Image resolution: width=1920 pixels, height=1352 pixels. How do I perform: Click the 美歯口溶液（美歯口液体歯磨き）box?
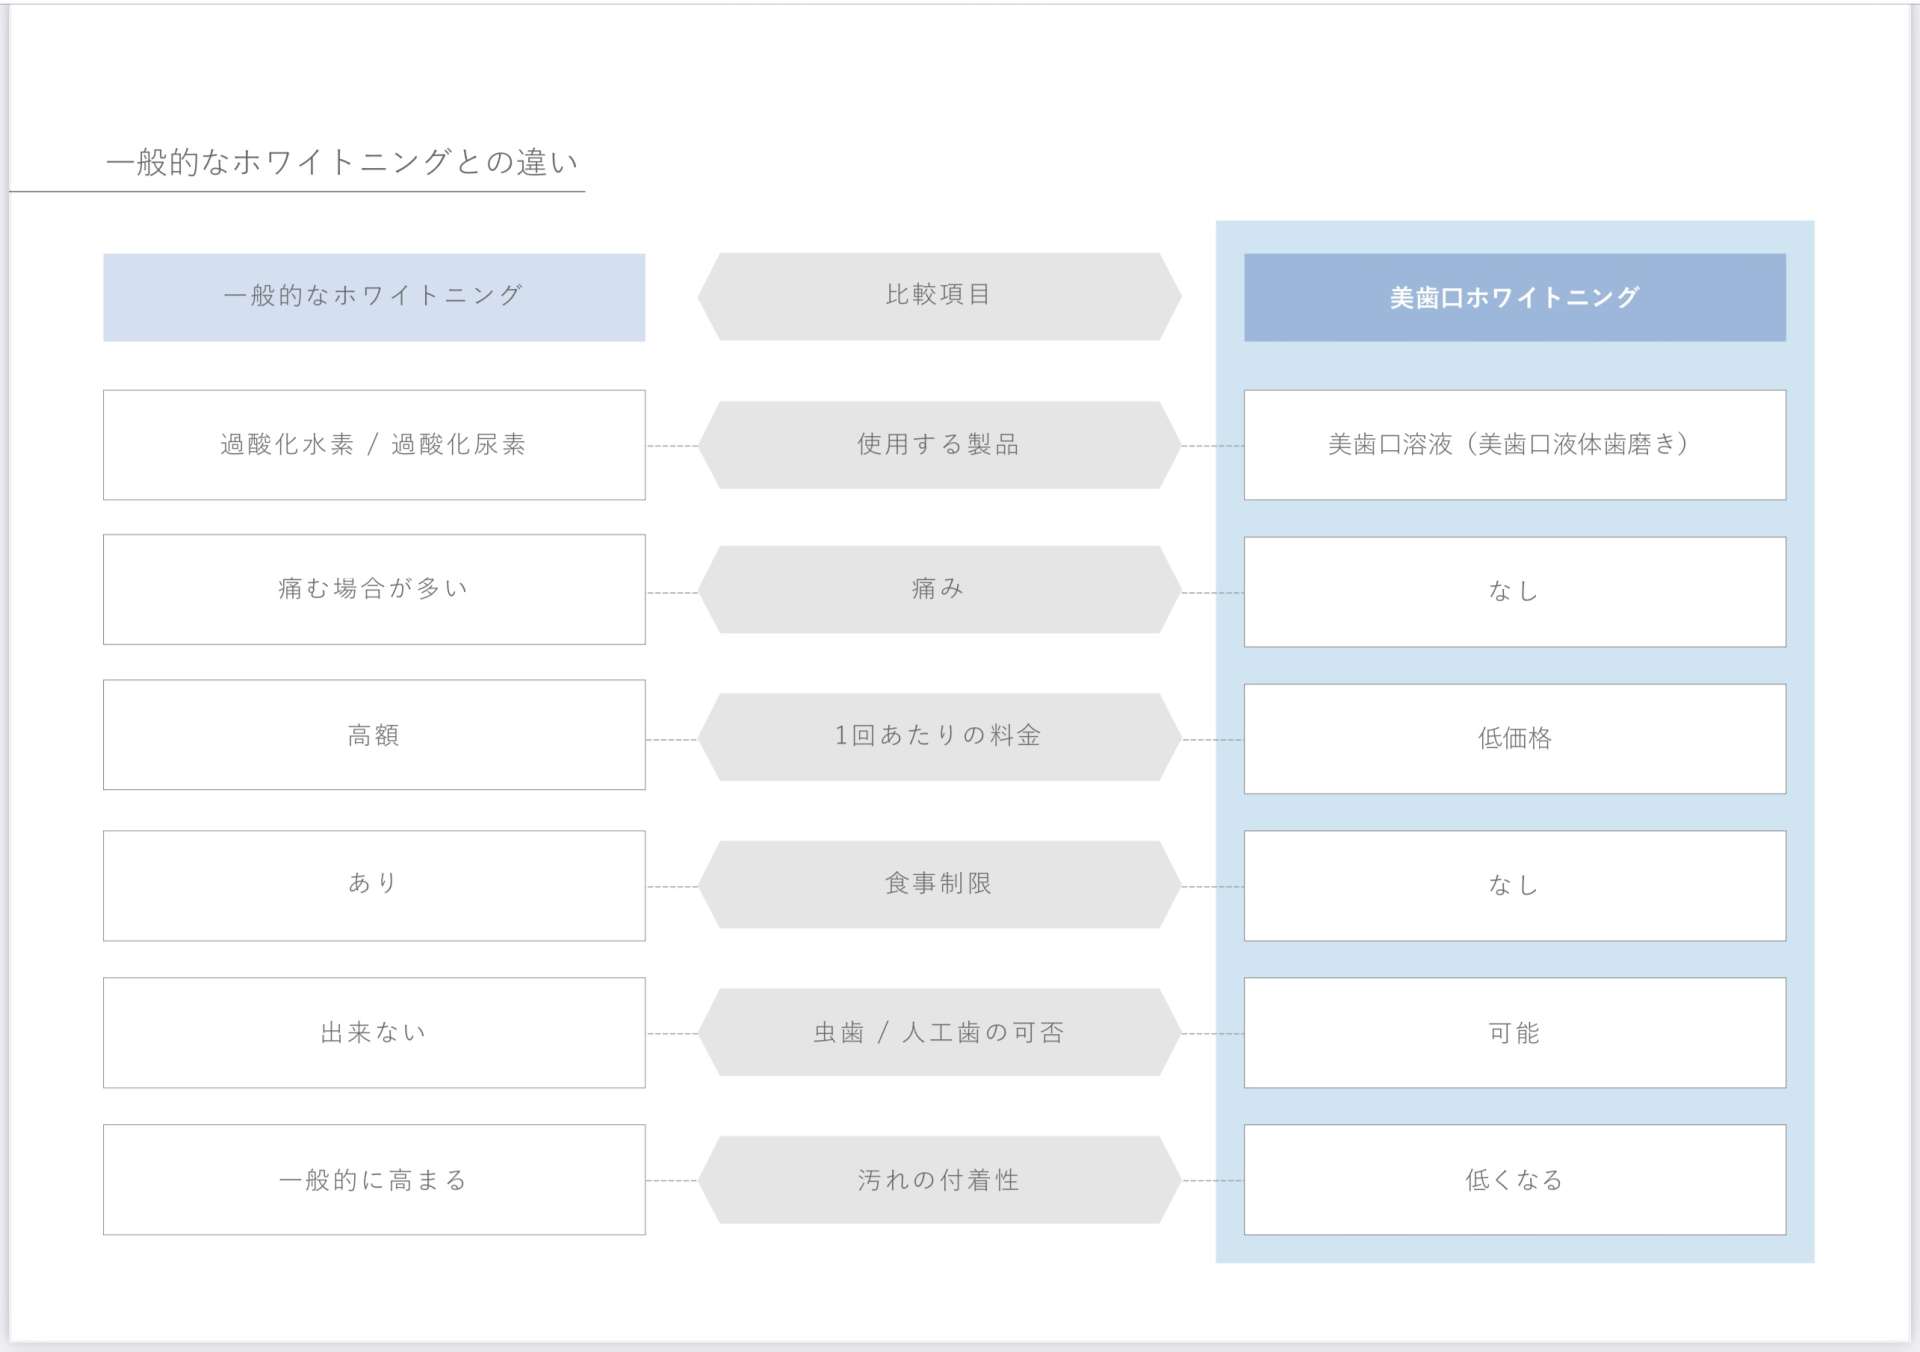(1514, 445)
